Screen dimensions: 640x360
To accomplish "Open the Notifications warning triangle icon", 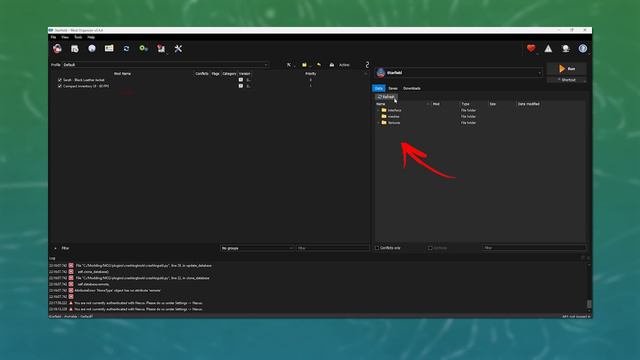I will click(548, 49).
